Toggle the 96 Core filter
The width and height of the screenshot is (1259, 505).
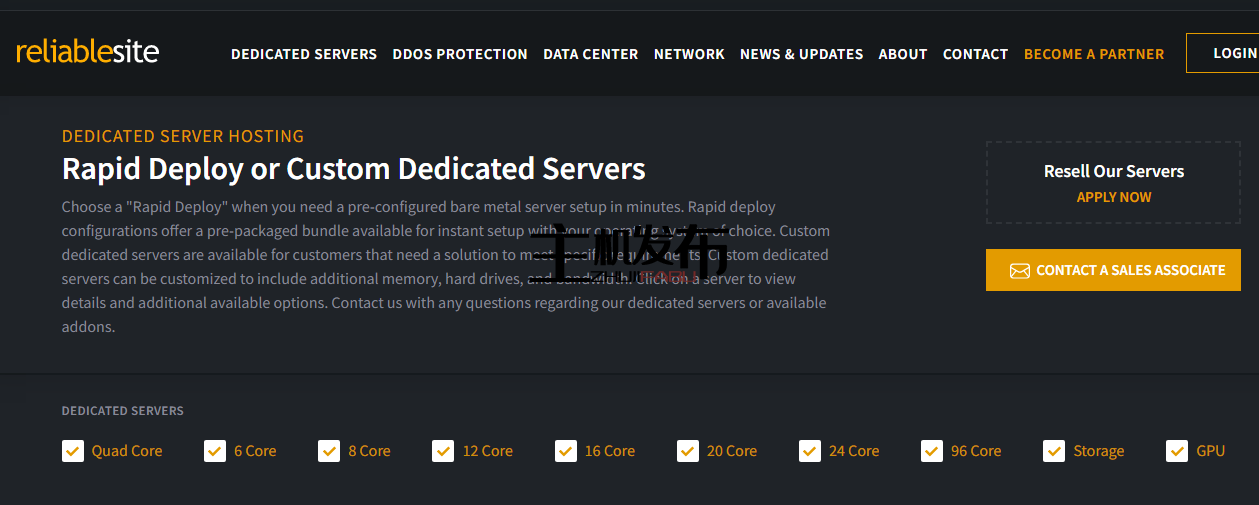point(932,451)
